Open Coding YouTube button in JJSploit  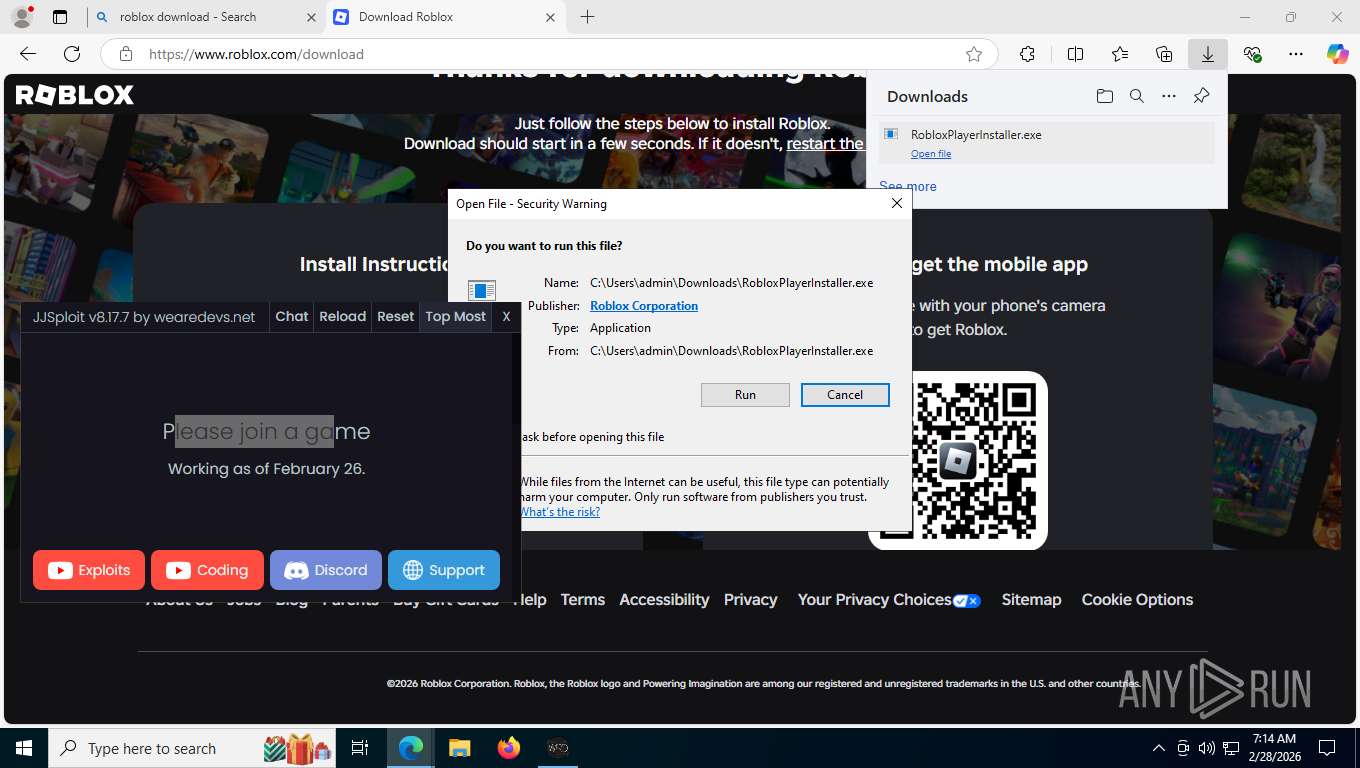pyautogui.click(x=207, y=570)
